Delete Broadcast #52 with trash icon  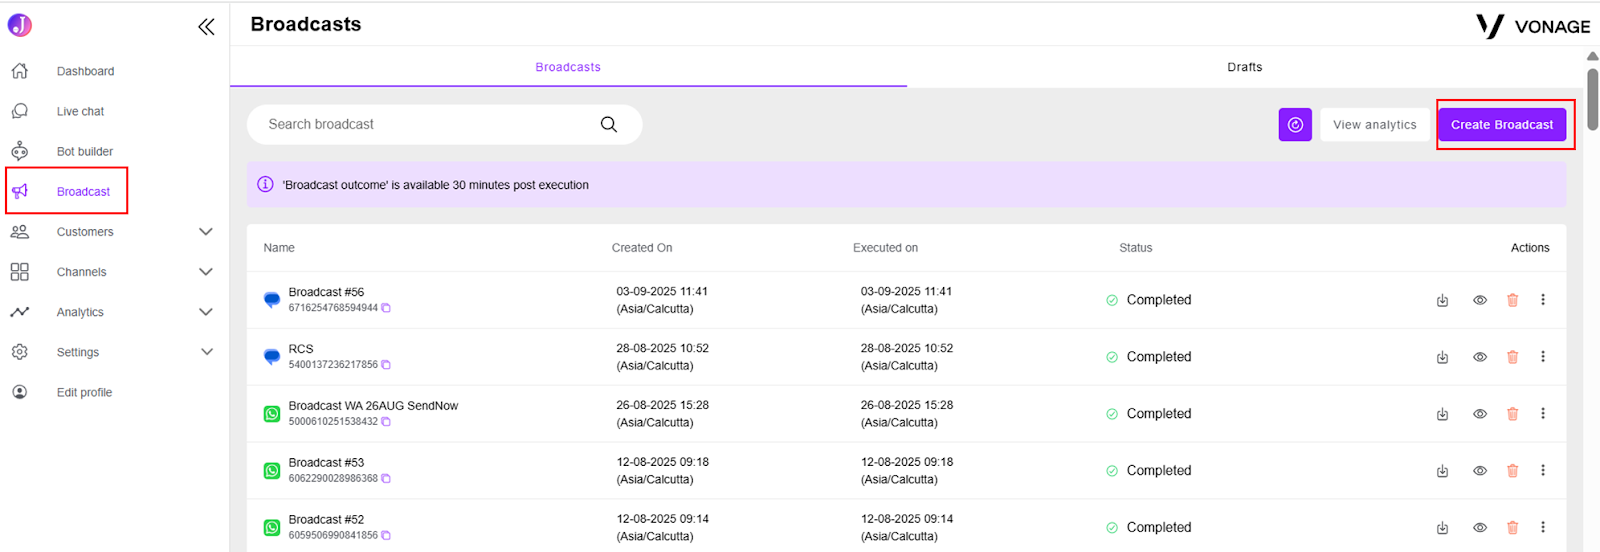(1512, 527)
